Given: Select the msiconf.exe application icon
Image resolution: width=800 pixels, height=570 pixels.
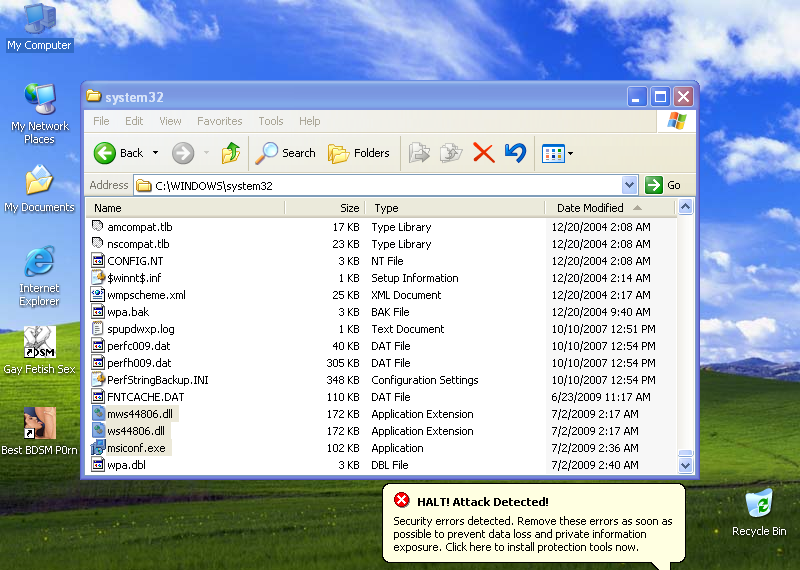Looking at the screenshot, I should 98,448.
